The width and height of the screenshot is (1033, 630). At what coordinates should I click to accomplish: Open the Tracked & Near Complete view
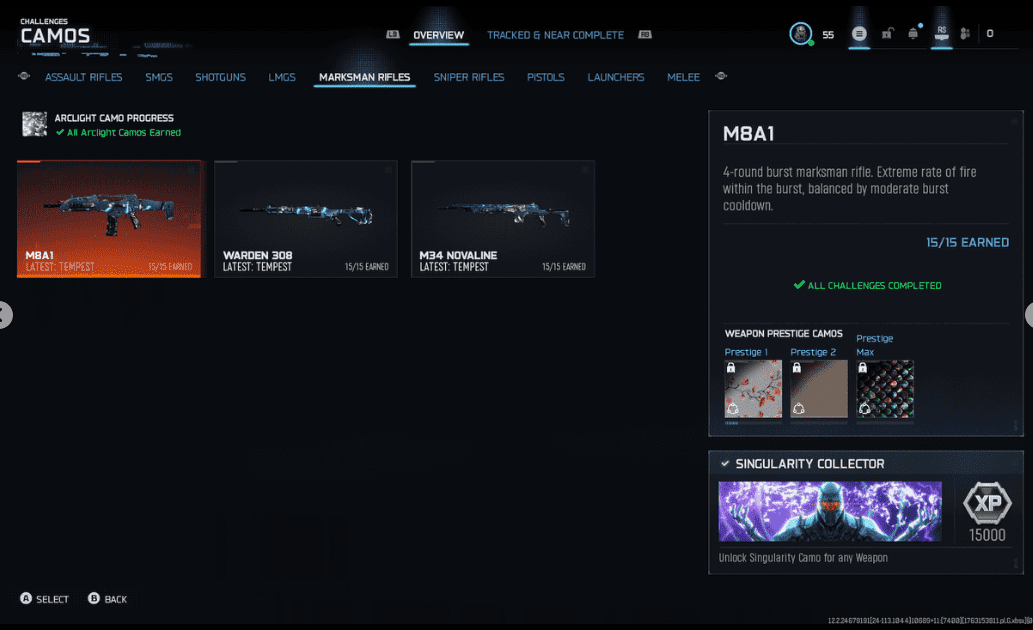click(555, 33)
